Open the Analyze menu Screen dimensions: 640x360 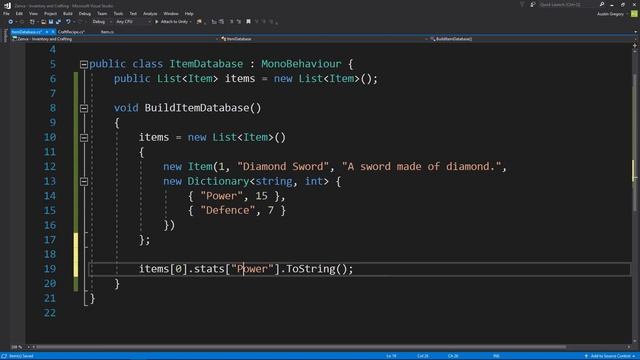[x=150, y=13]
